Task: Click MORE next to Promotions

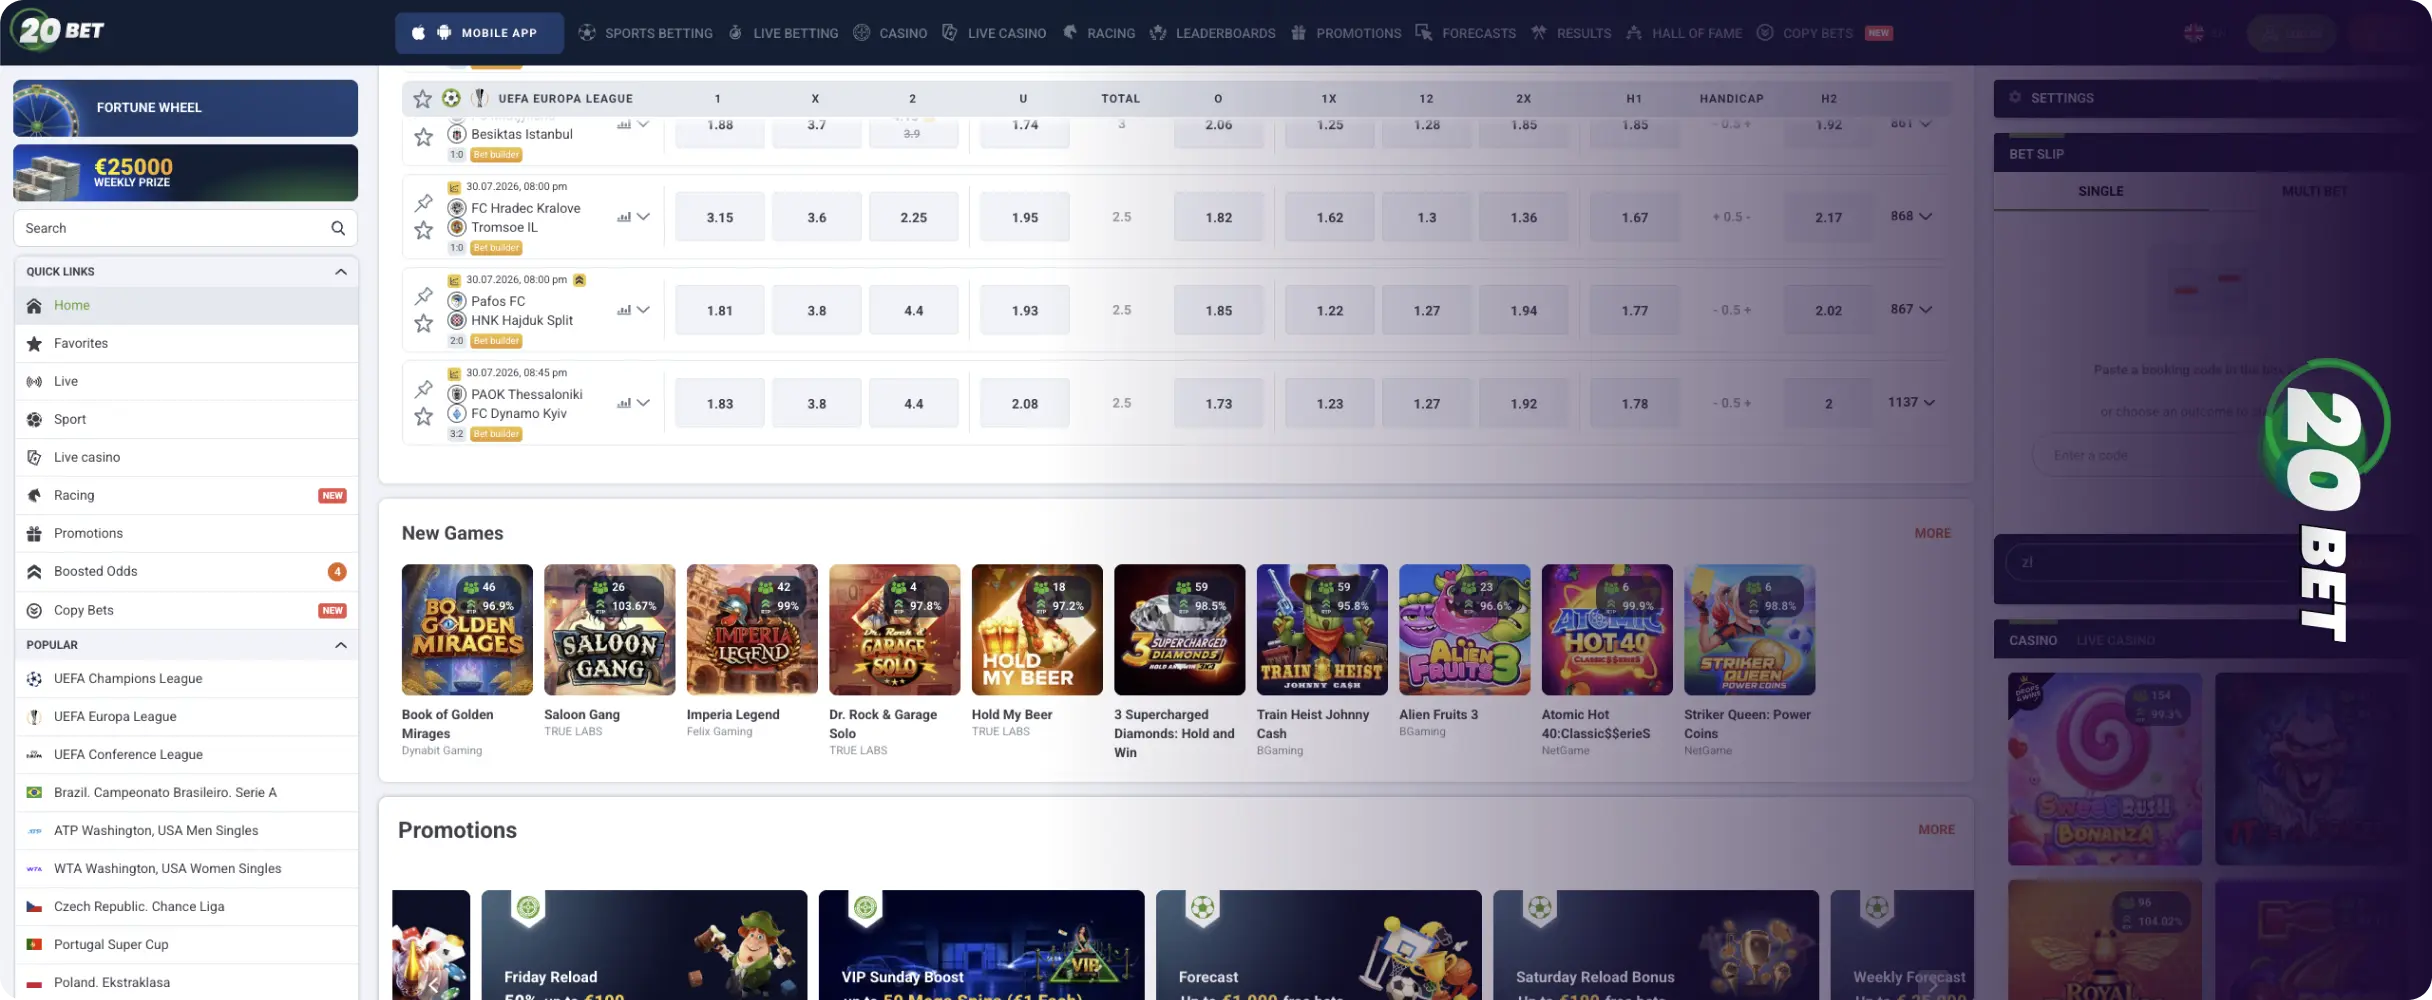Action: tap(1936, 829)
